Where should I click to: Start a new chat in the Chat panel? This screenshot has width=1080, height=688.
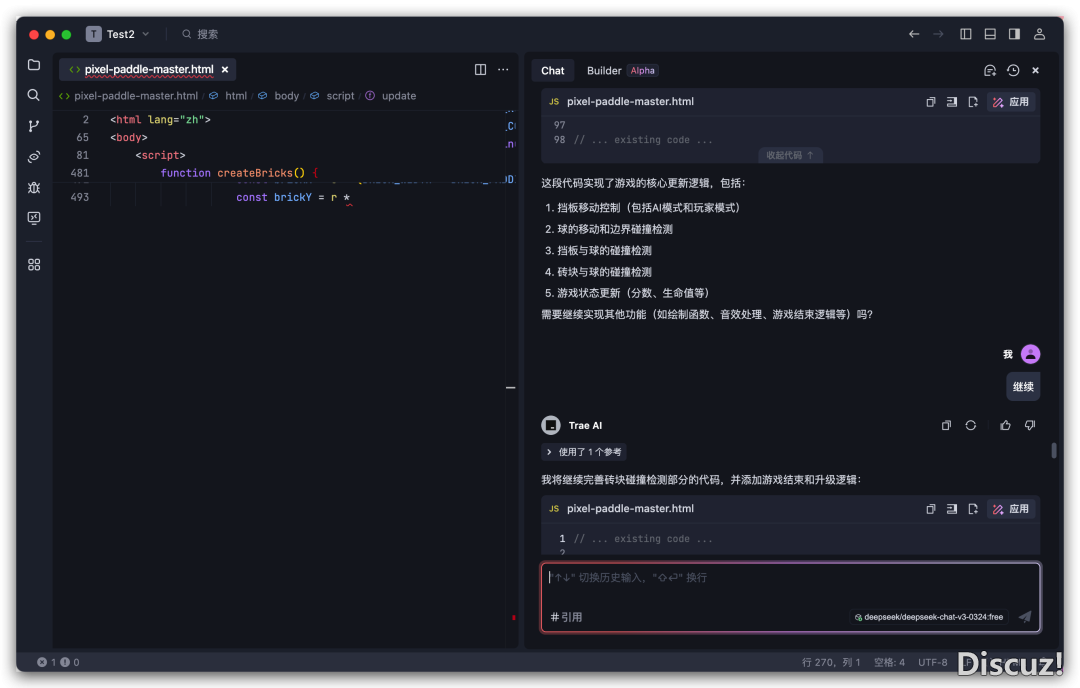pos(990,70)
